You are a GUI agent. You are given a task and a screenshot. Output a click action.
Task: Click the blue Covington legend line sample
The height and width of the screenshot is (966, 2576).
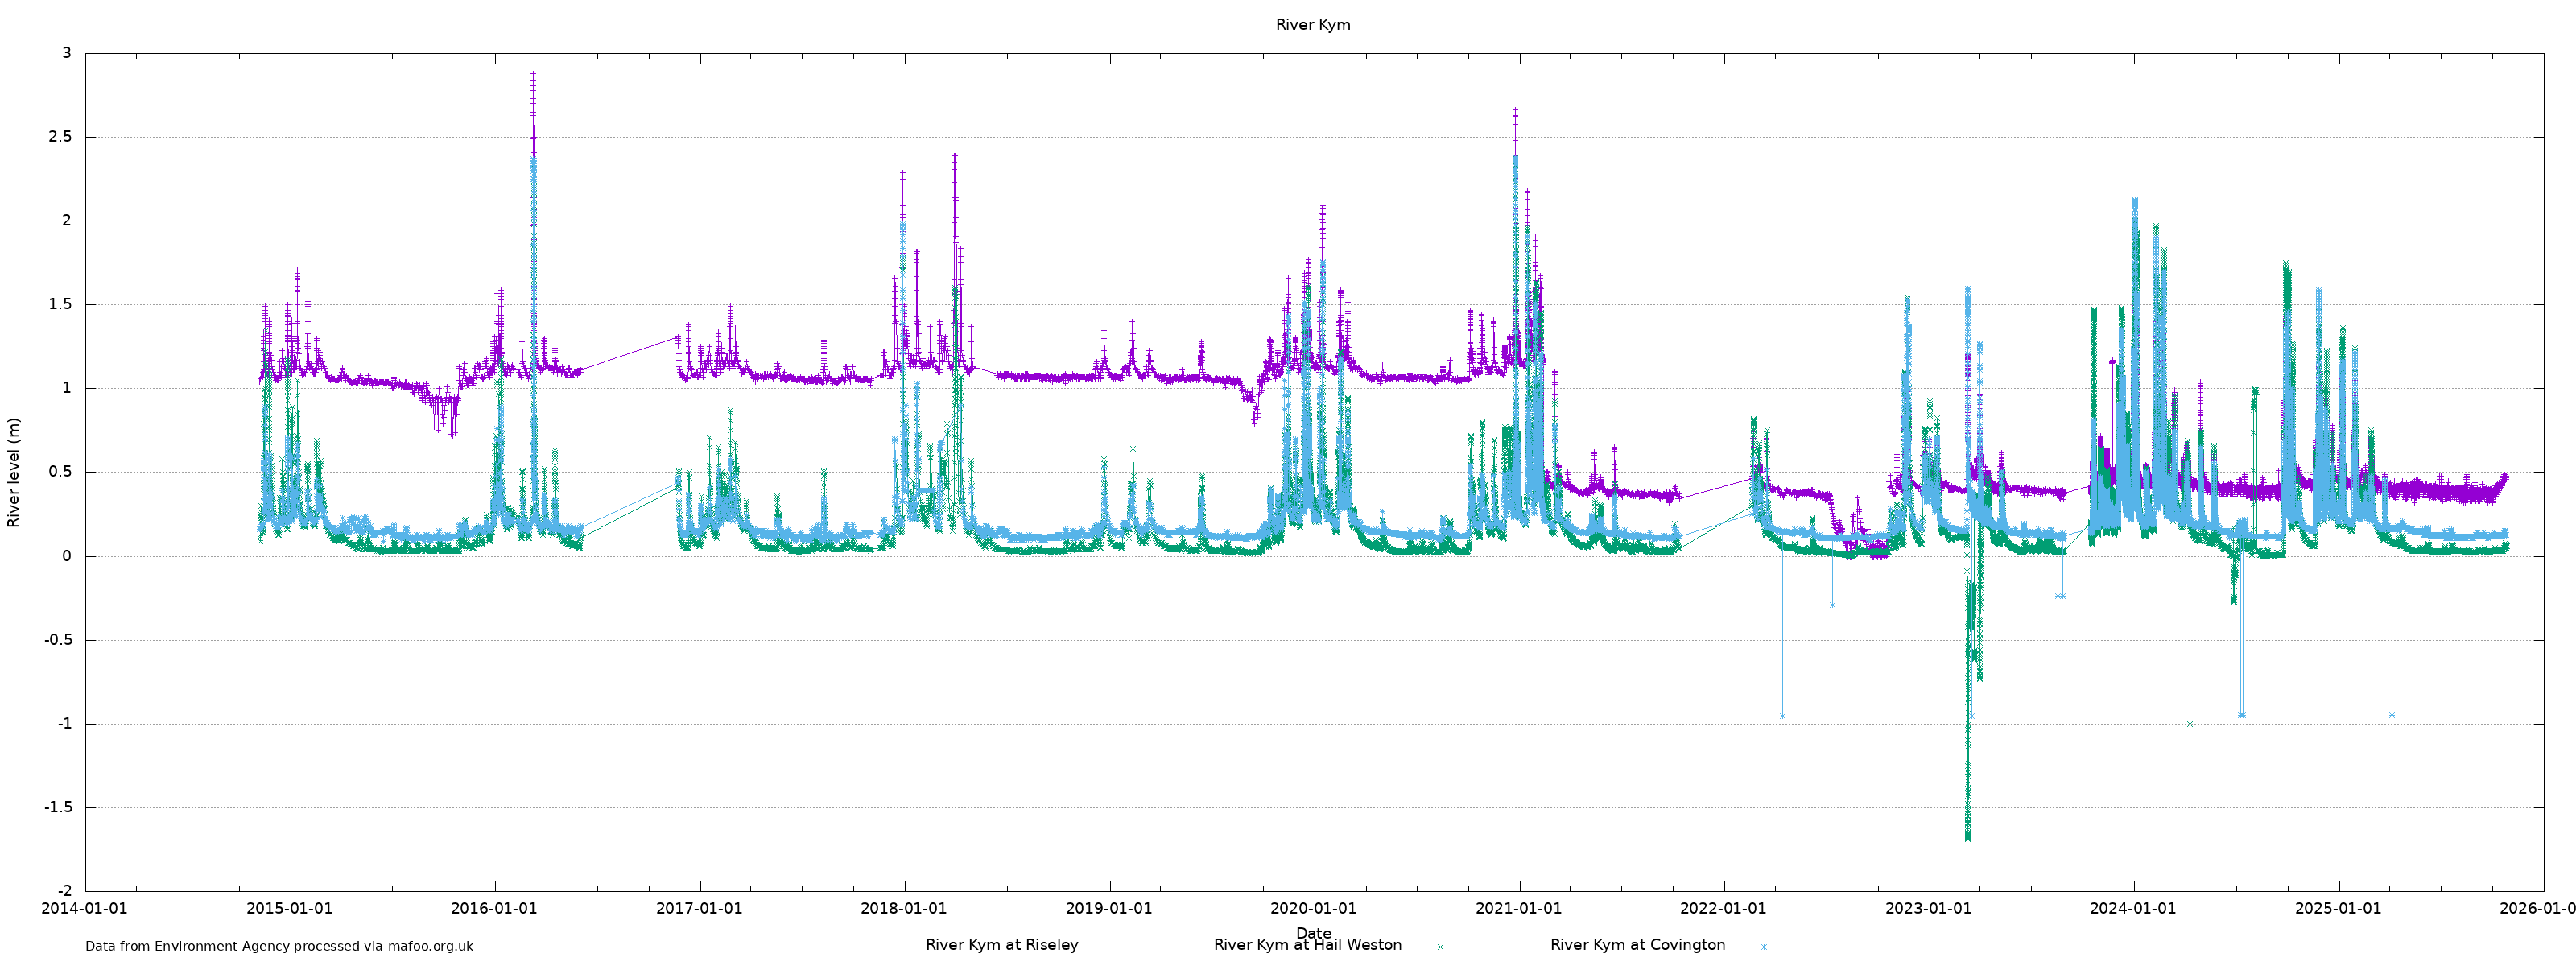click(x=1763, y=946)
